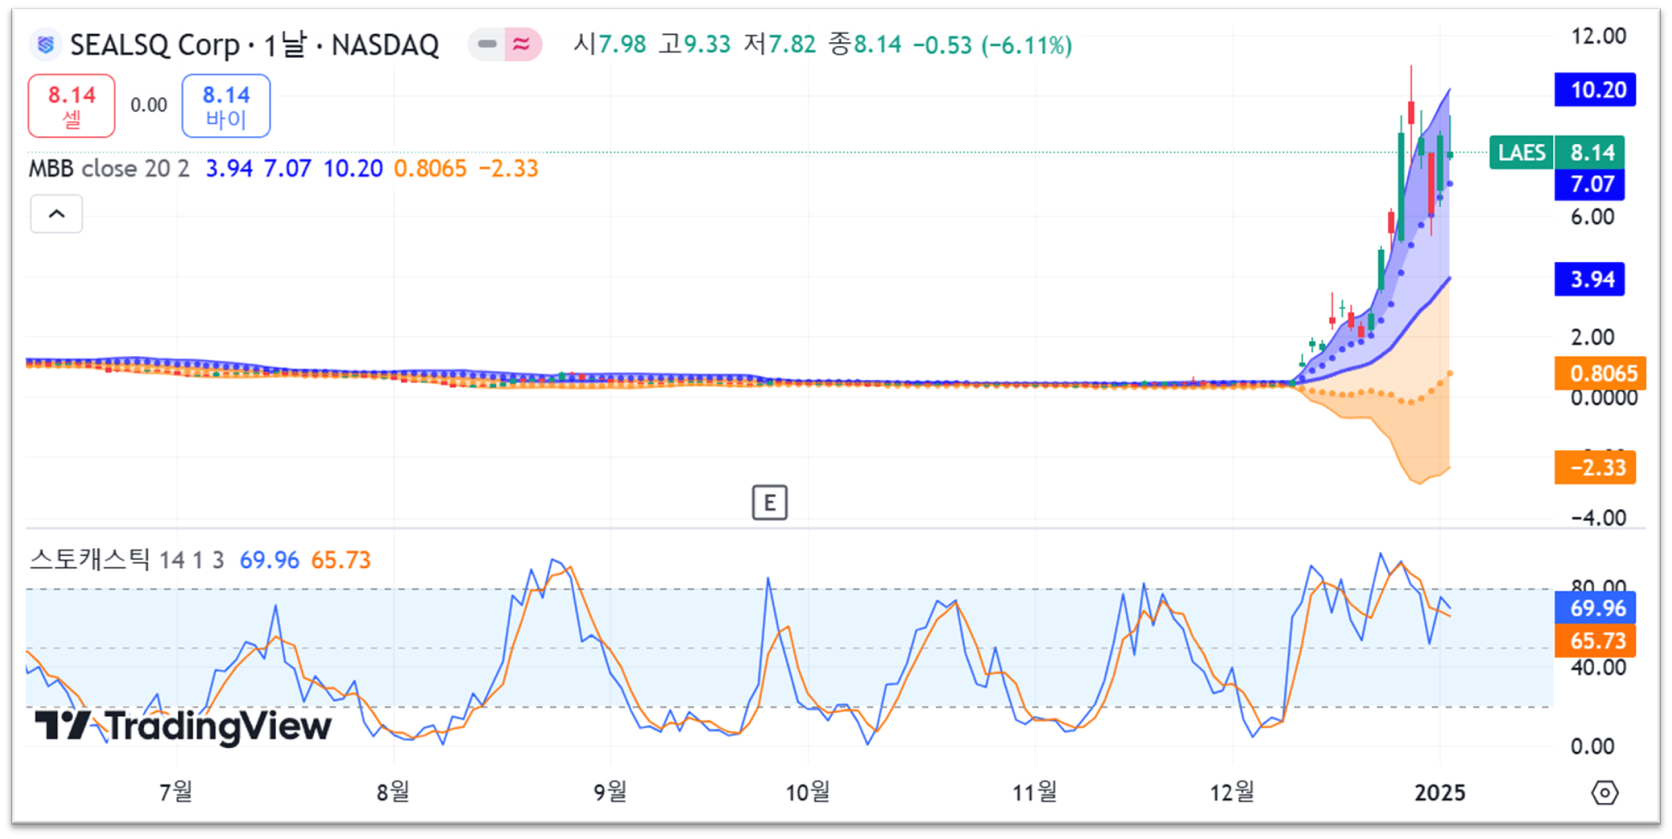The width and height of the screenshot is (1672, 839).
Task: Click the 8월 label on time axis
Action: pos(393,792)
